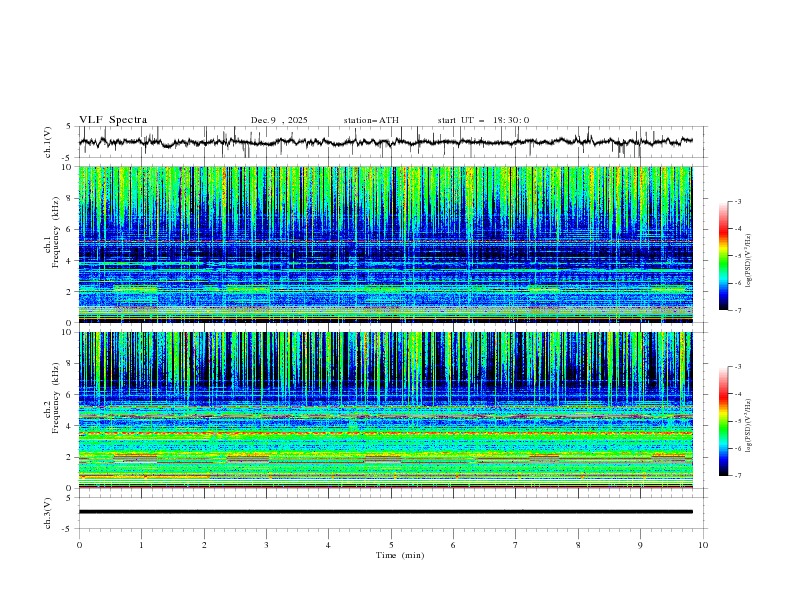Click the 10 minute tick on time axis
The height and width of the screenshot is (612, 792).
coord(703,544)
